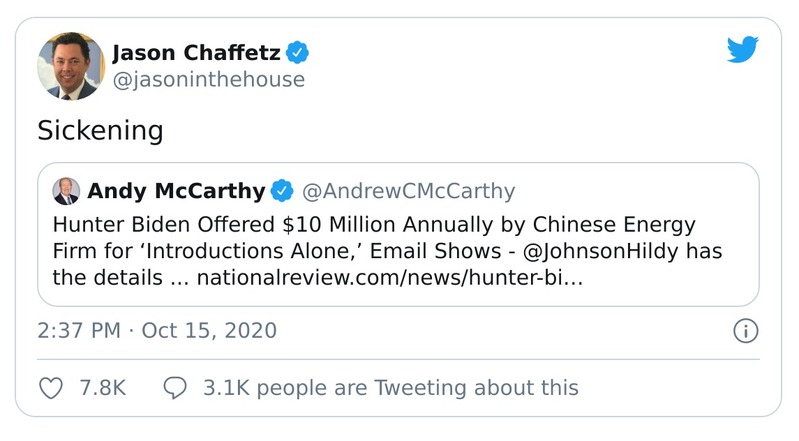Open the @jasoninthehouse handle
The height and width of the screenshot is (441, 799).
click(208, 79)
